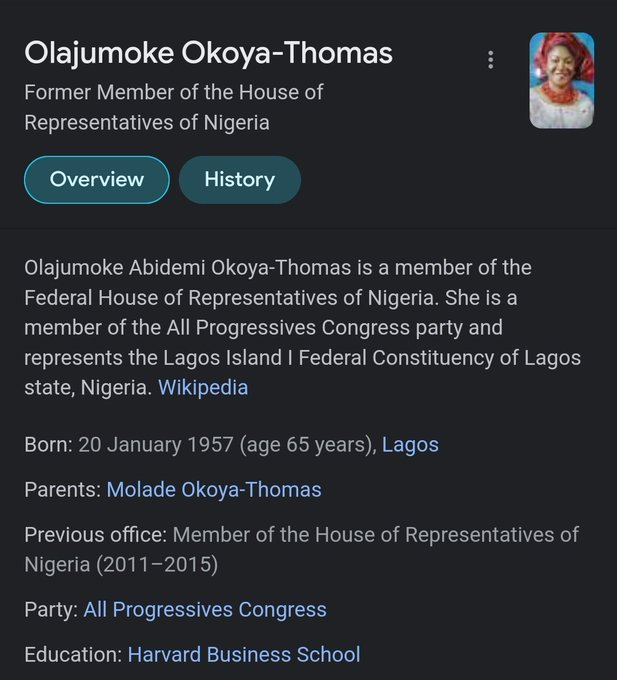Click the 'Born' field label

point(48,444)
